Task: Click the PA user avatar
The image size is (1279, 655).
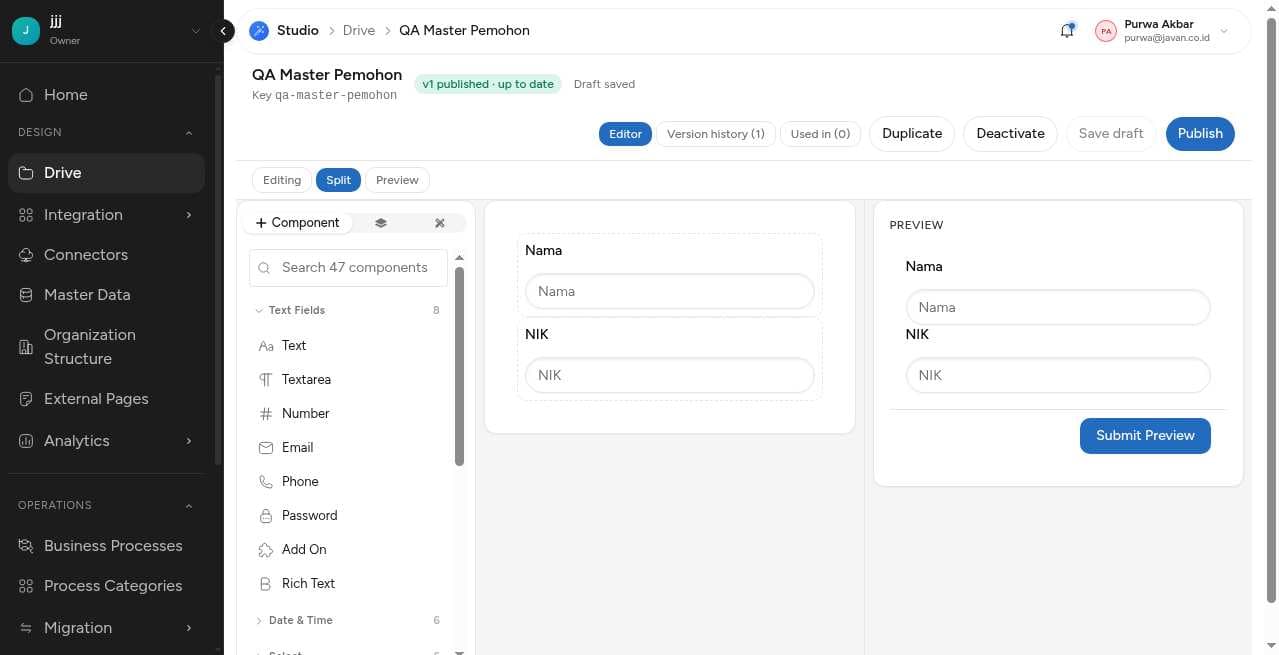Action: point(1106,31)
